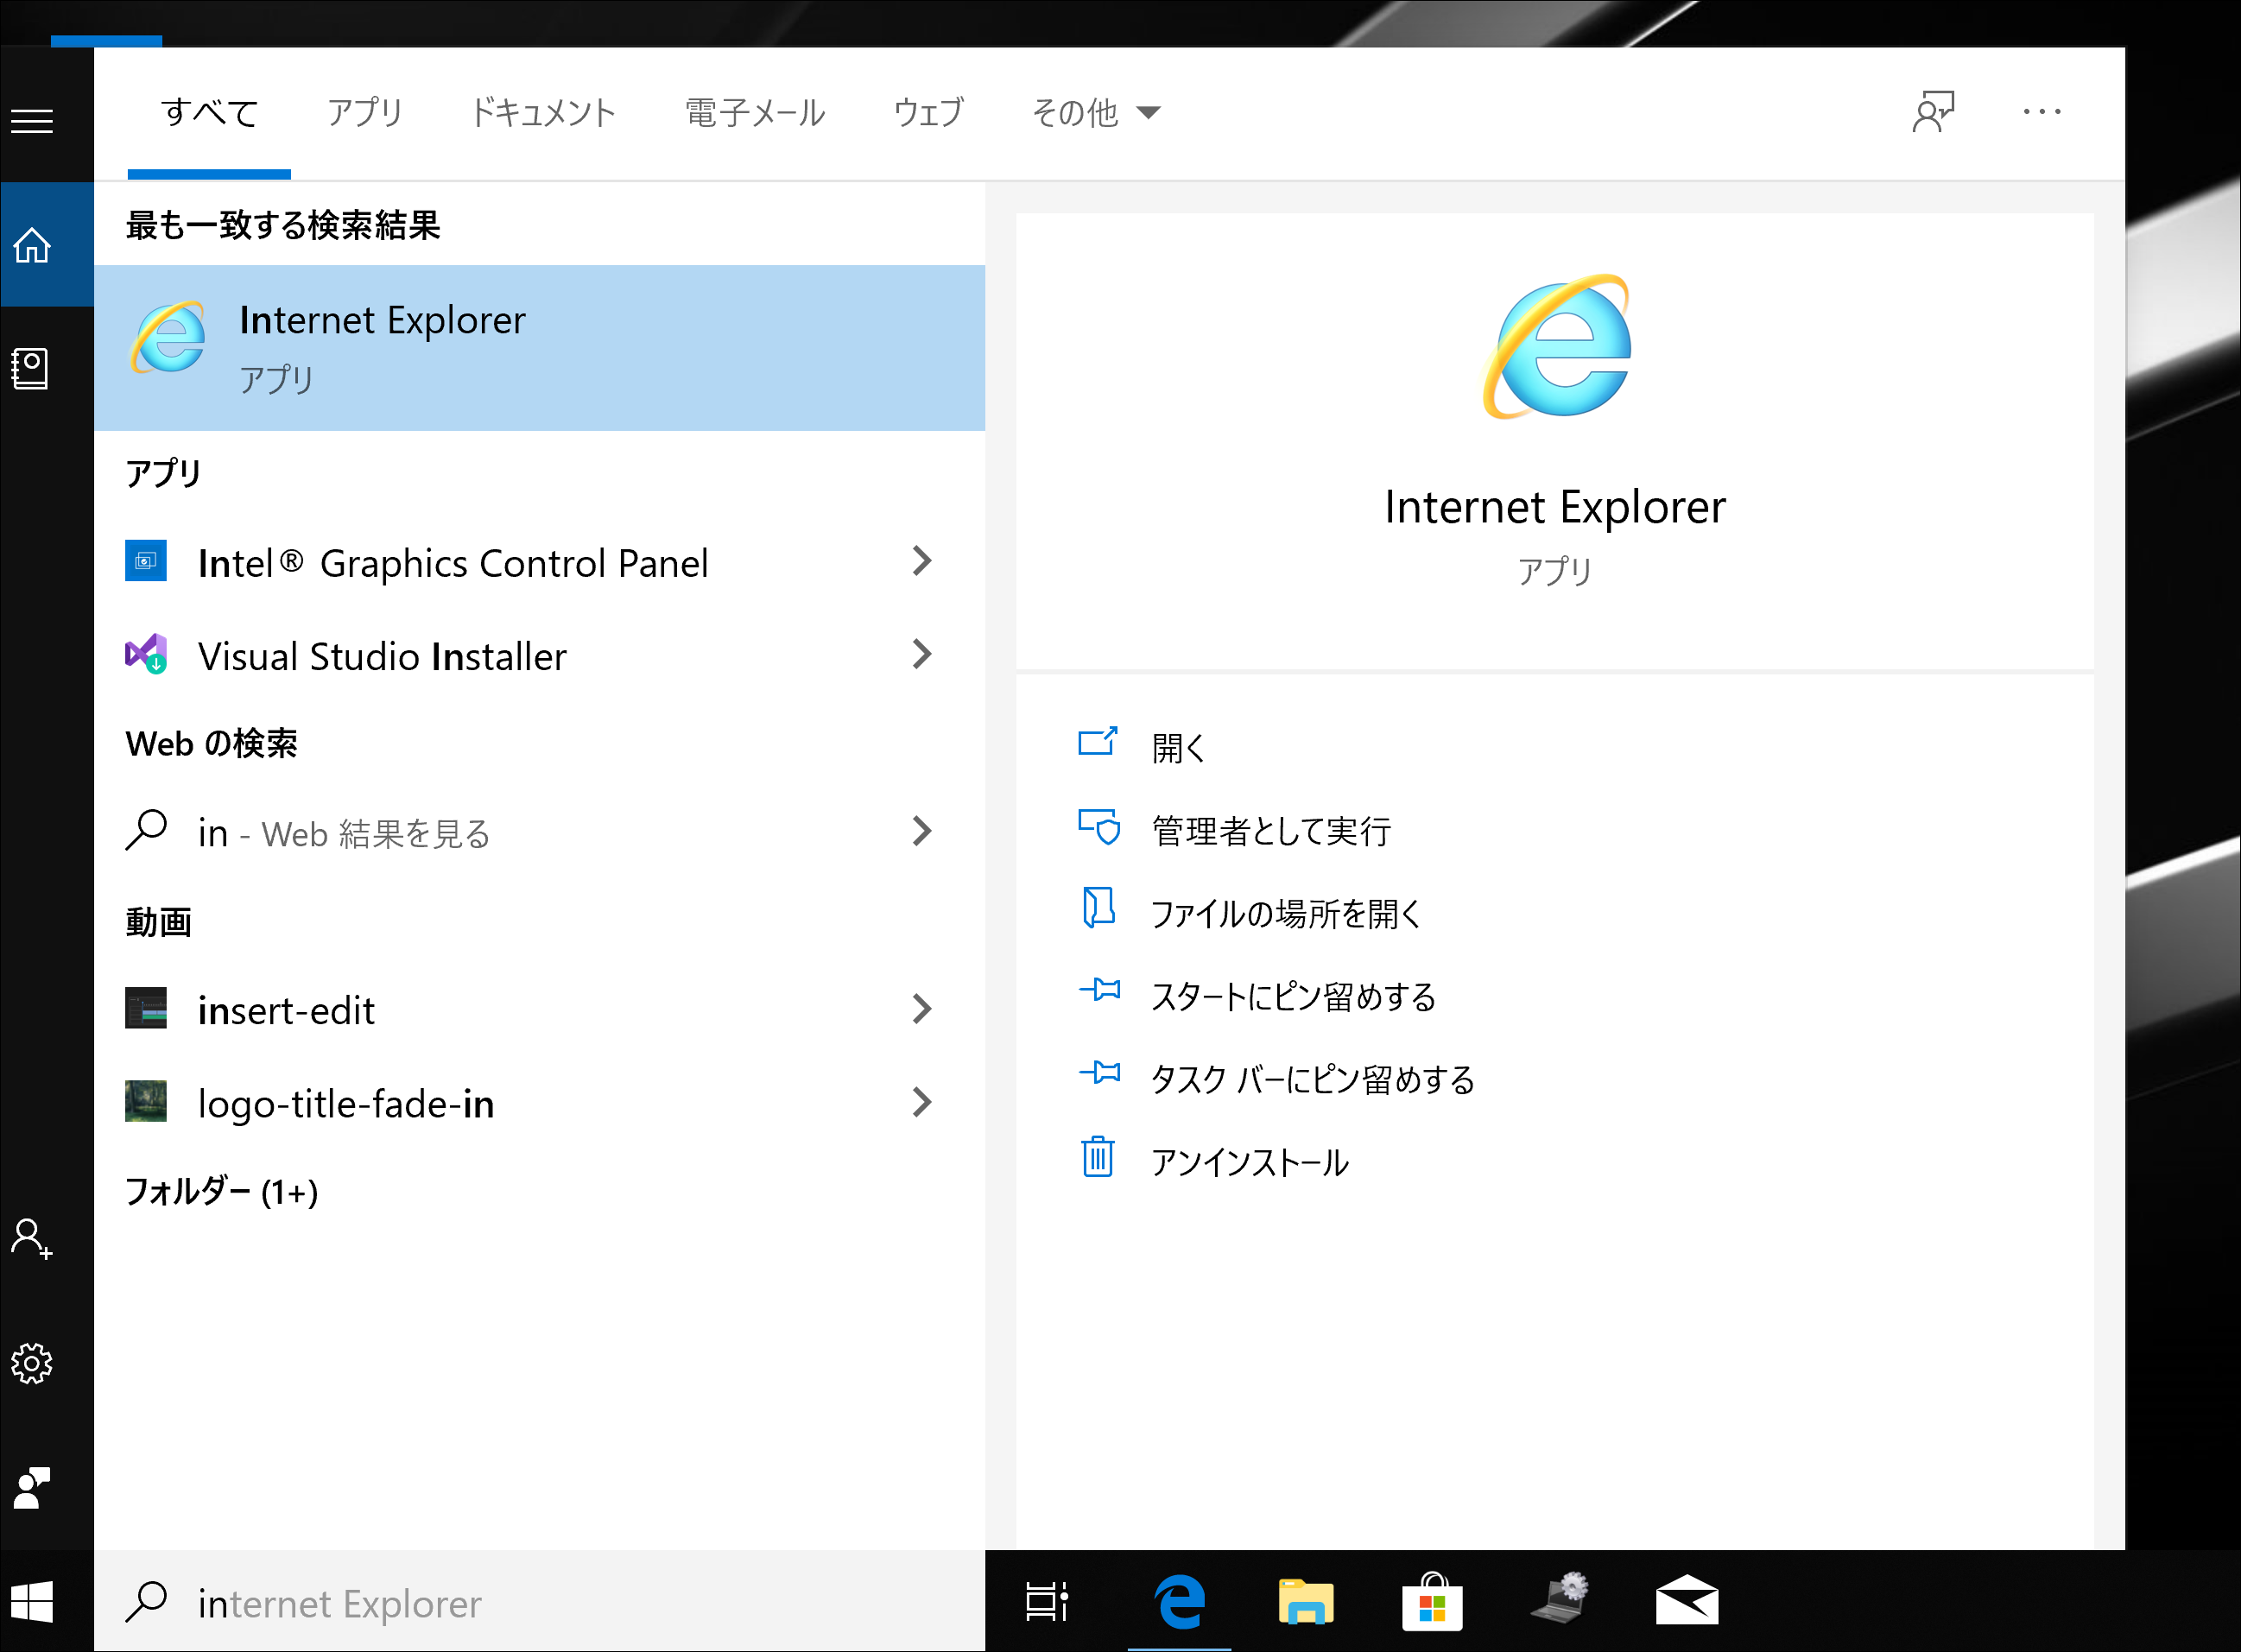
Task: Switch to the ウェブ tab
Action: tap(929, 112)
